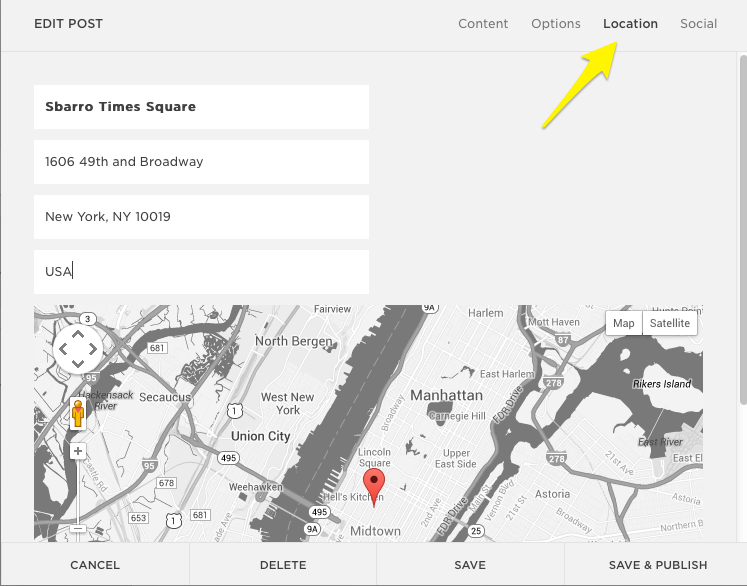747x586 pixels.
Task: Click the zoom slider track on map
Action: pos(78,490)
